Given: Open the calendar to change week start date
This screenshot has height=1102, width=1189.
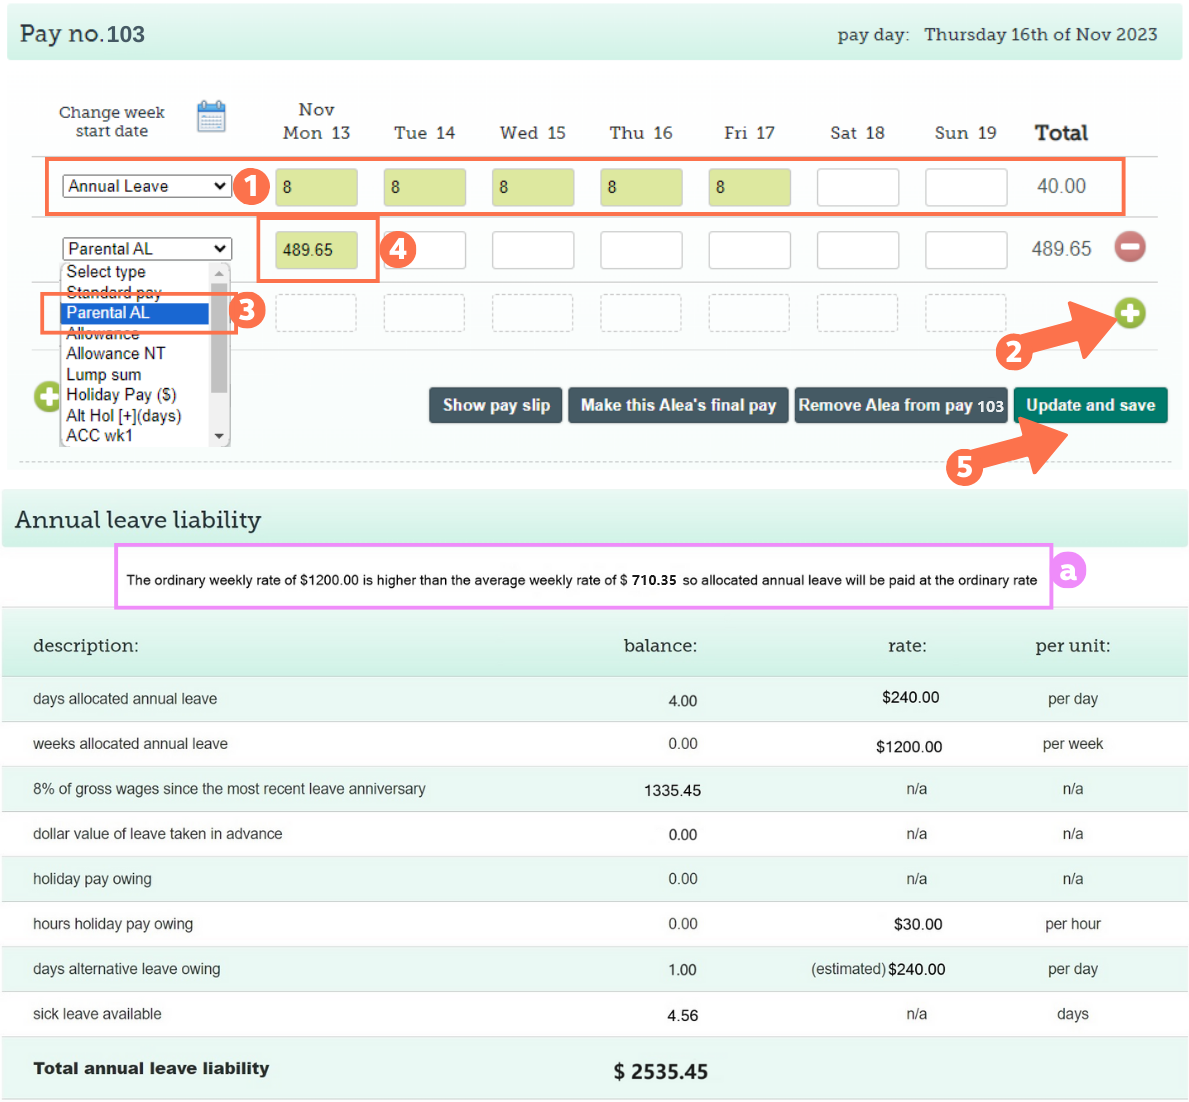Looking at the screenshot, I should pos(211,115).
